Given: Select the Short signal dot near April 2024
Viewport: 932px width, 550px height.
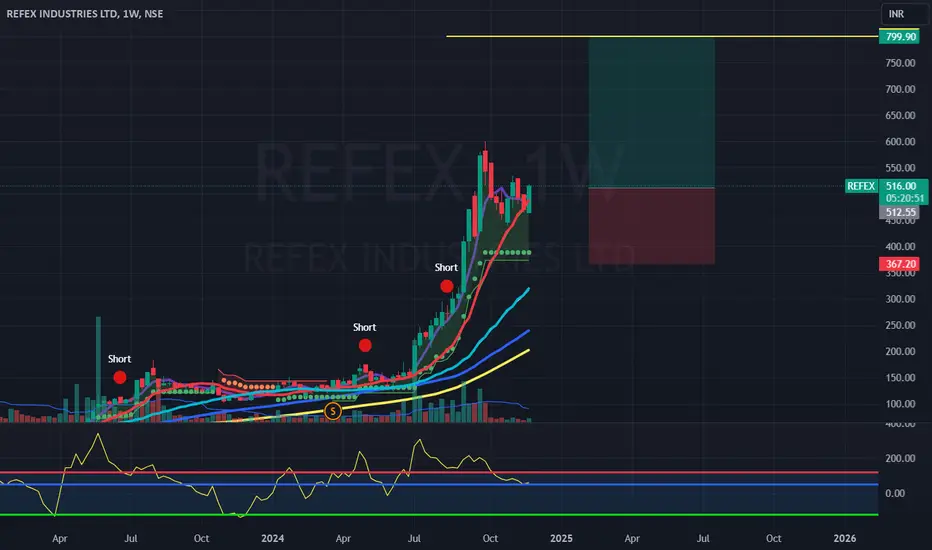Looking at the screenshot, I should click(365, 345).
